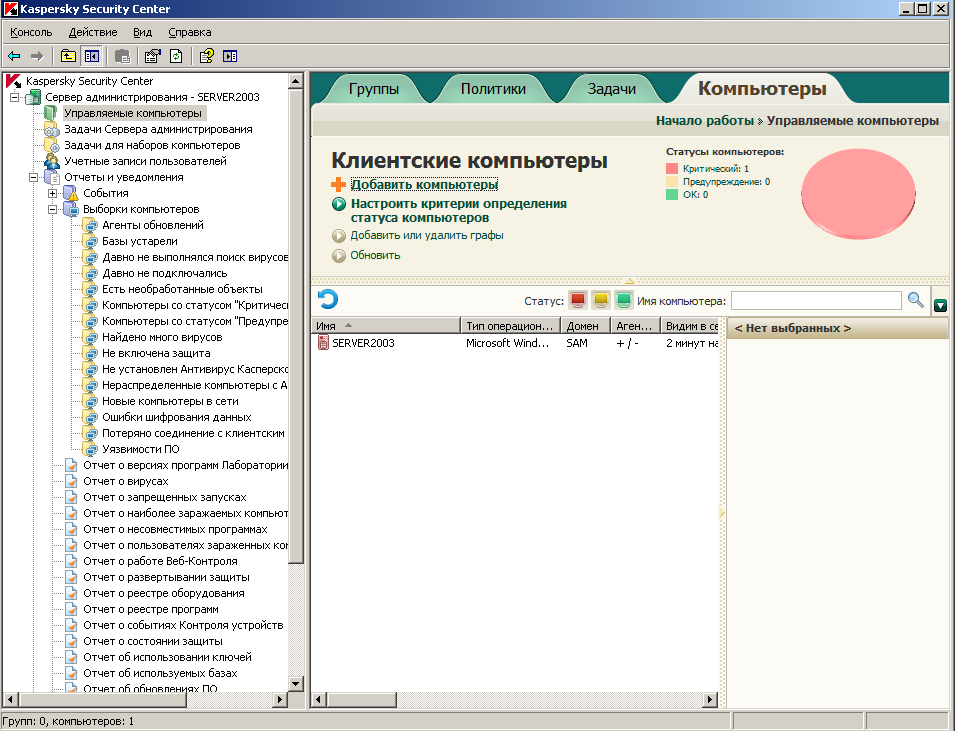The image size is (956, 731).
Task: Open the green dropdown arrow beside search
Action: (x=940, y=305)
